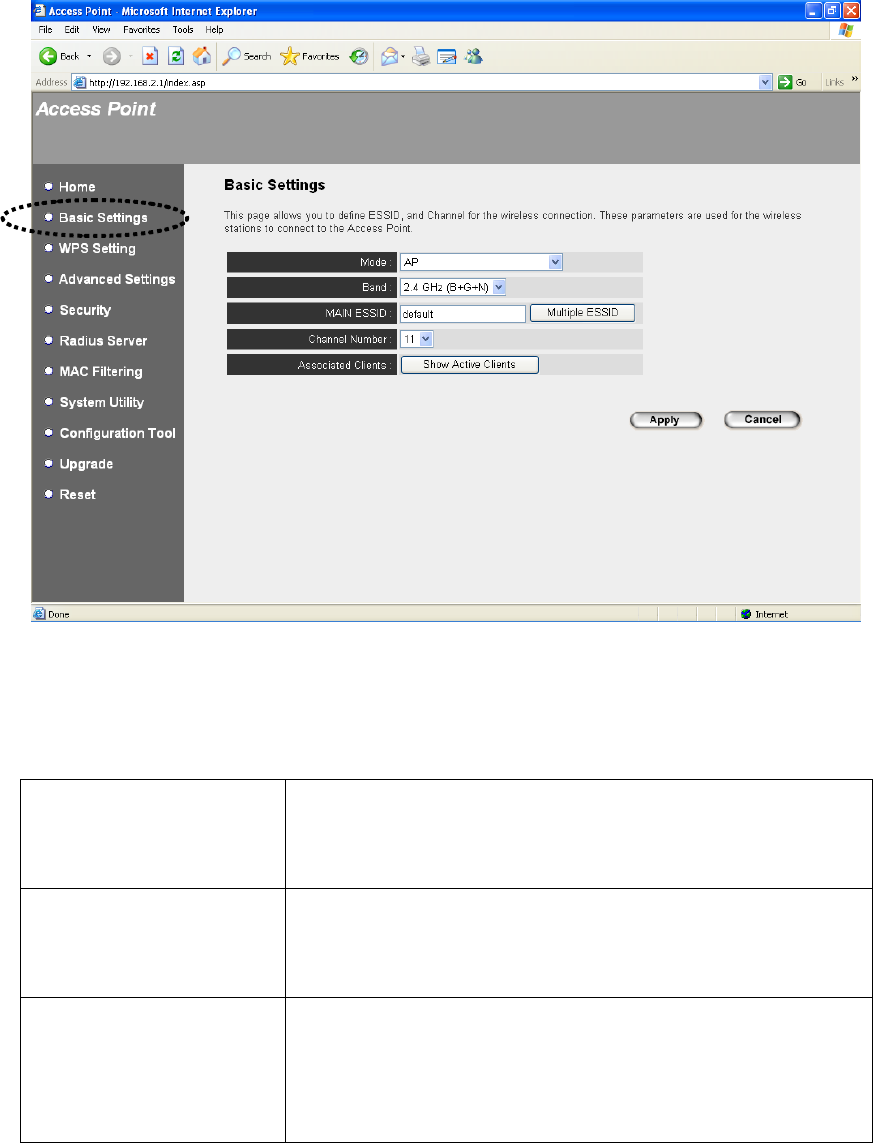Click the Print icon
Viewport: 873px width, 1143px height.
pos(421,56)
